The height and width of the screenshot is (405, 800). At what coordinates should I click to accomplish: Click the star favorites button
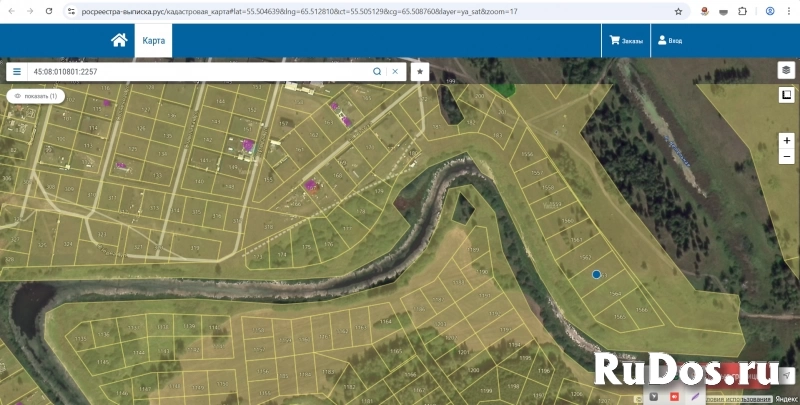click(x=420, y=72)
